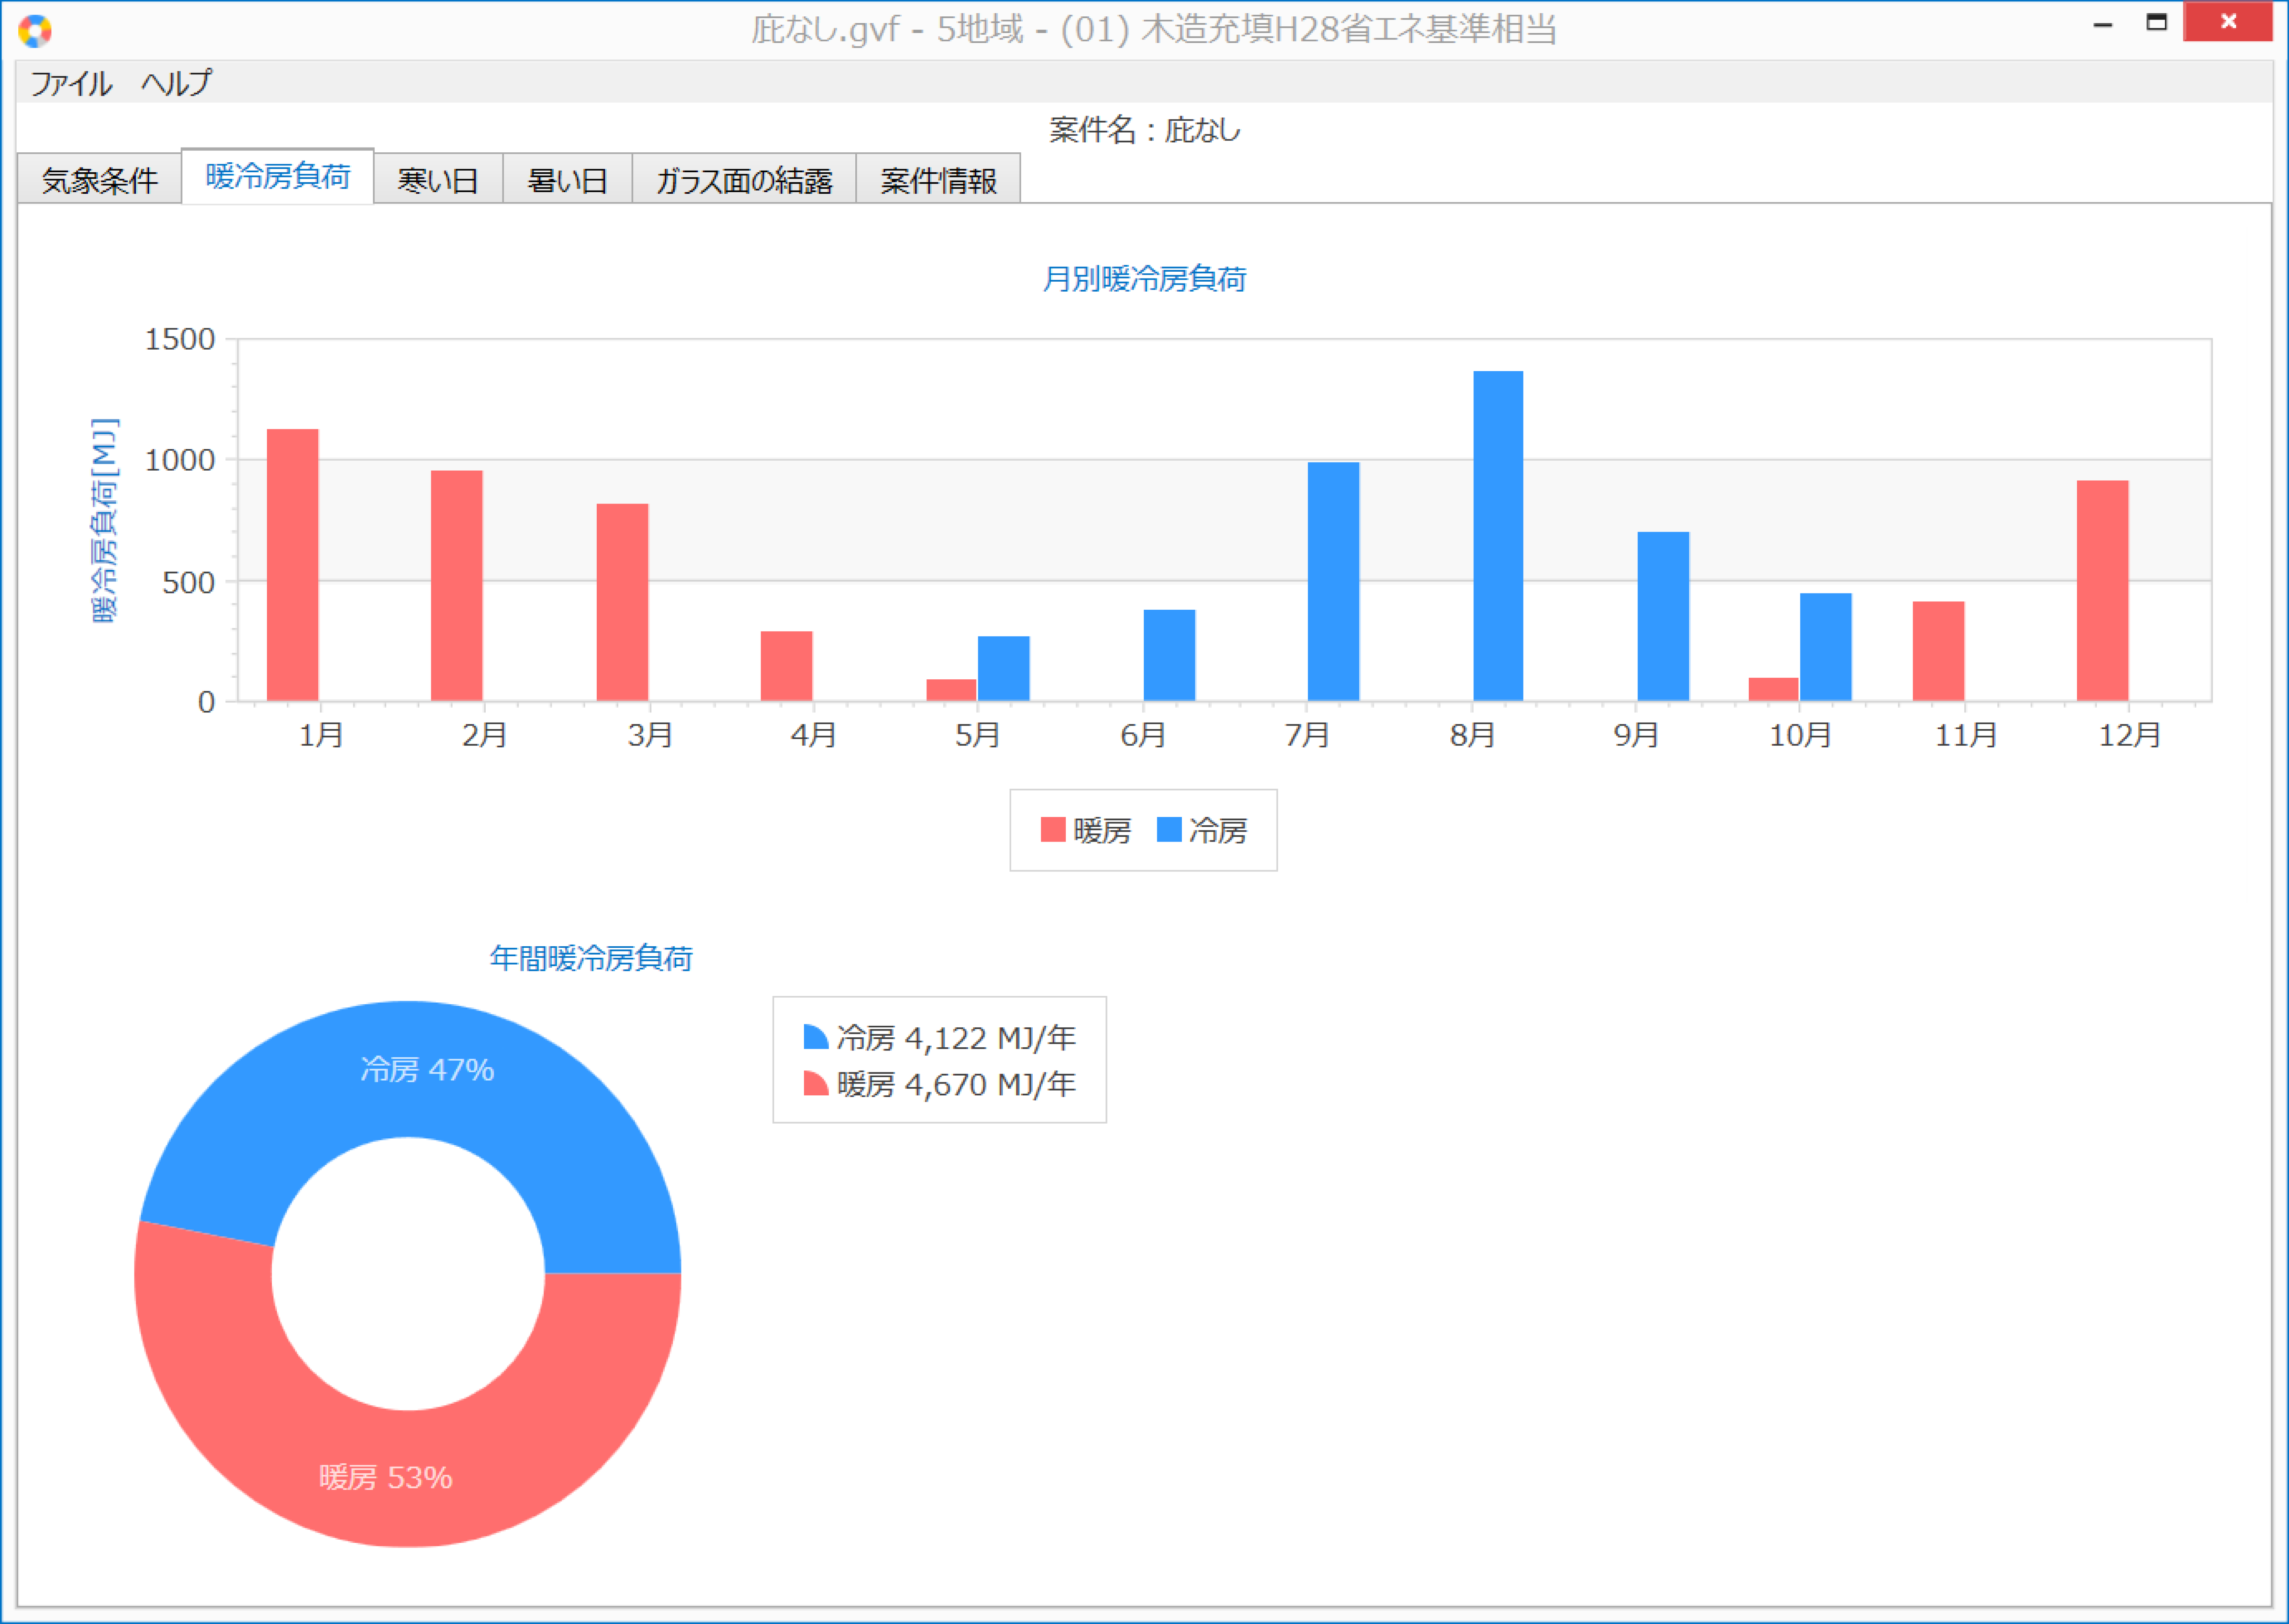Close the application window
The height and width of the screenshot is (1624, 2289).
tap(2228, 22)
